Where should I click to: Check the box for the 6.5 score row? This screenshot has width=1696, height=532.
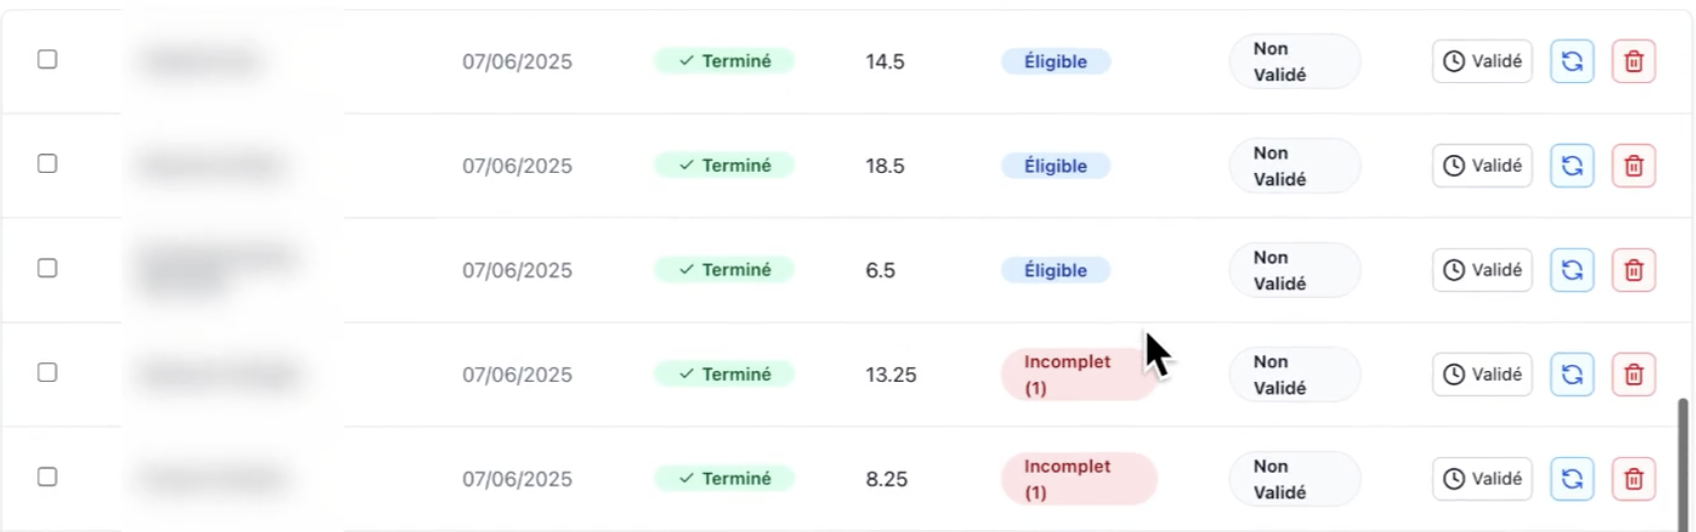point(47,268)
